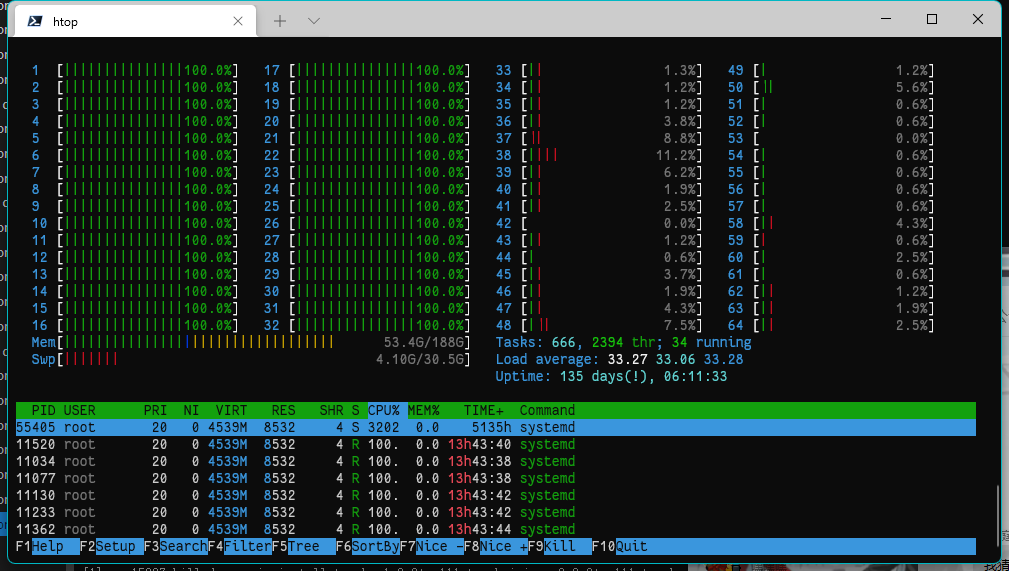Click CPU 38 meter showing 11.2%

[x=599, y=155]
